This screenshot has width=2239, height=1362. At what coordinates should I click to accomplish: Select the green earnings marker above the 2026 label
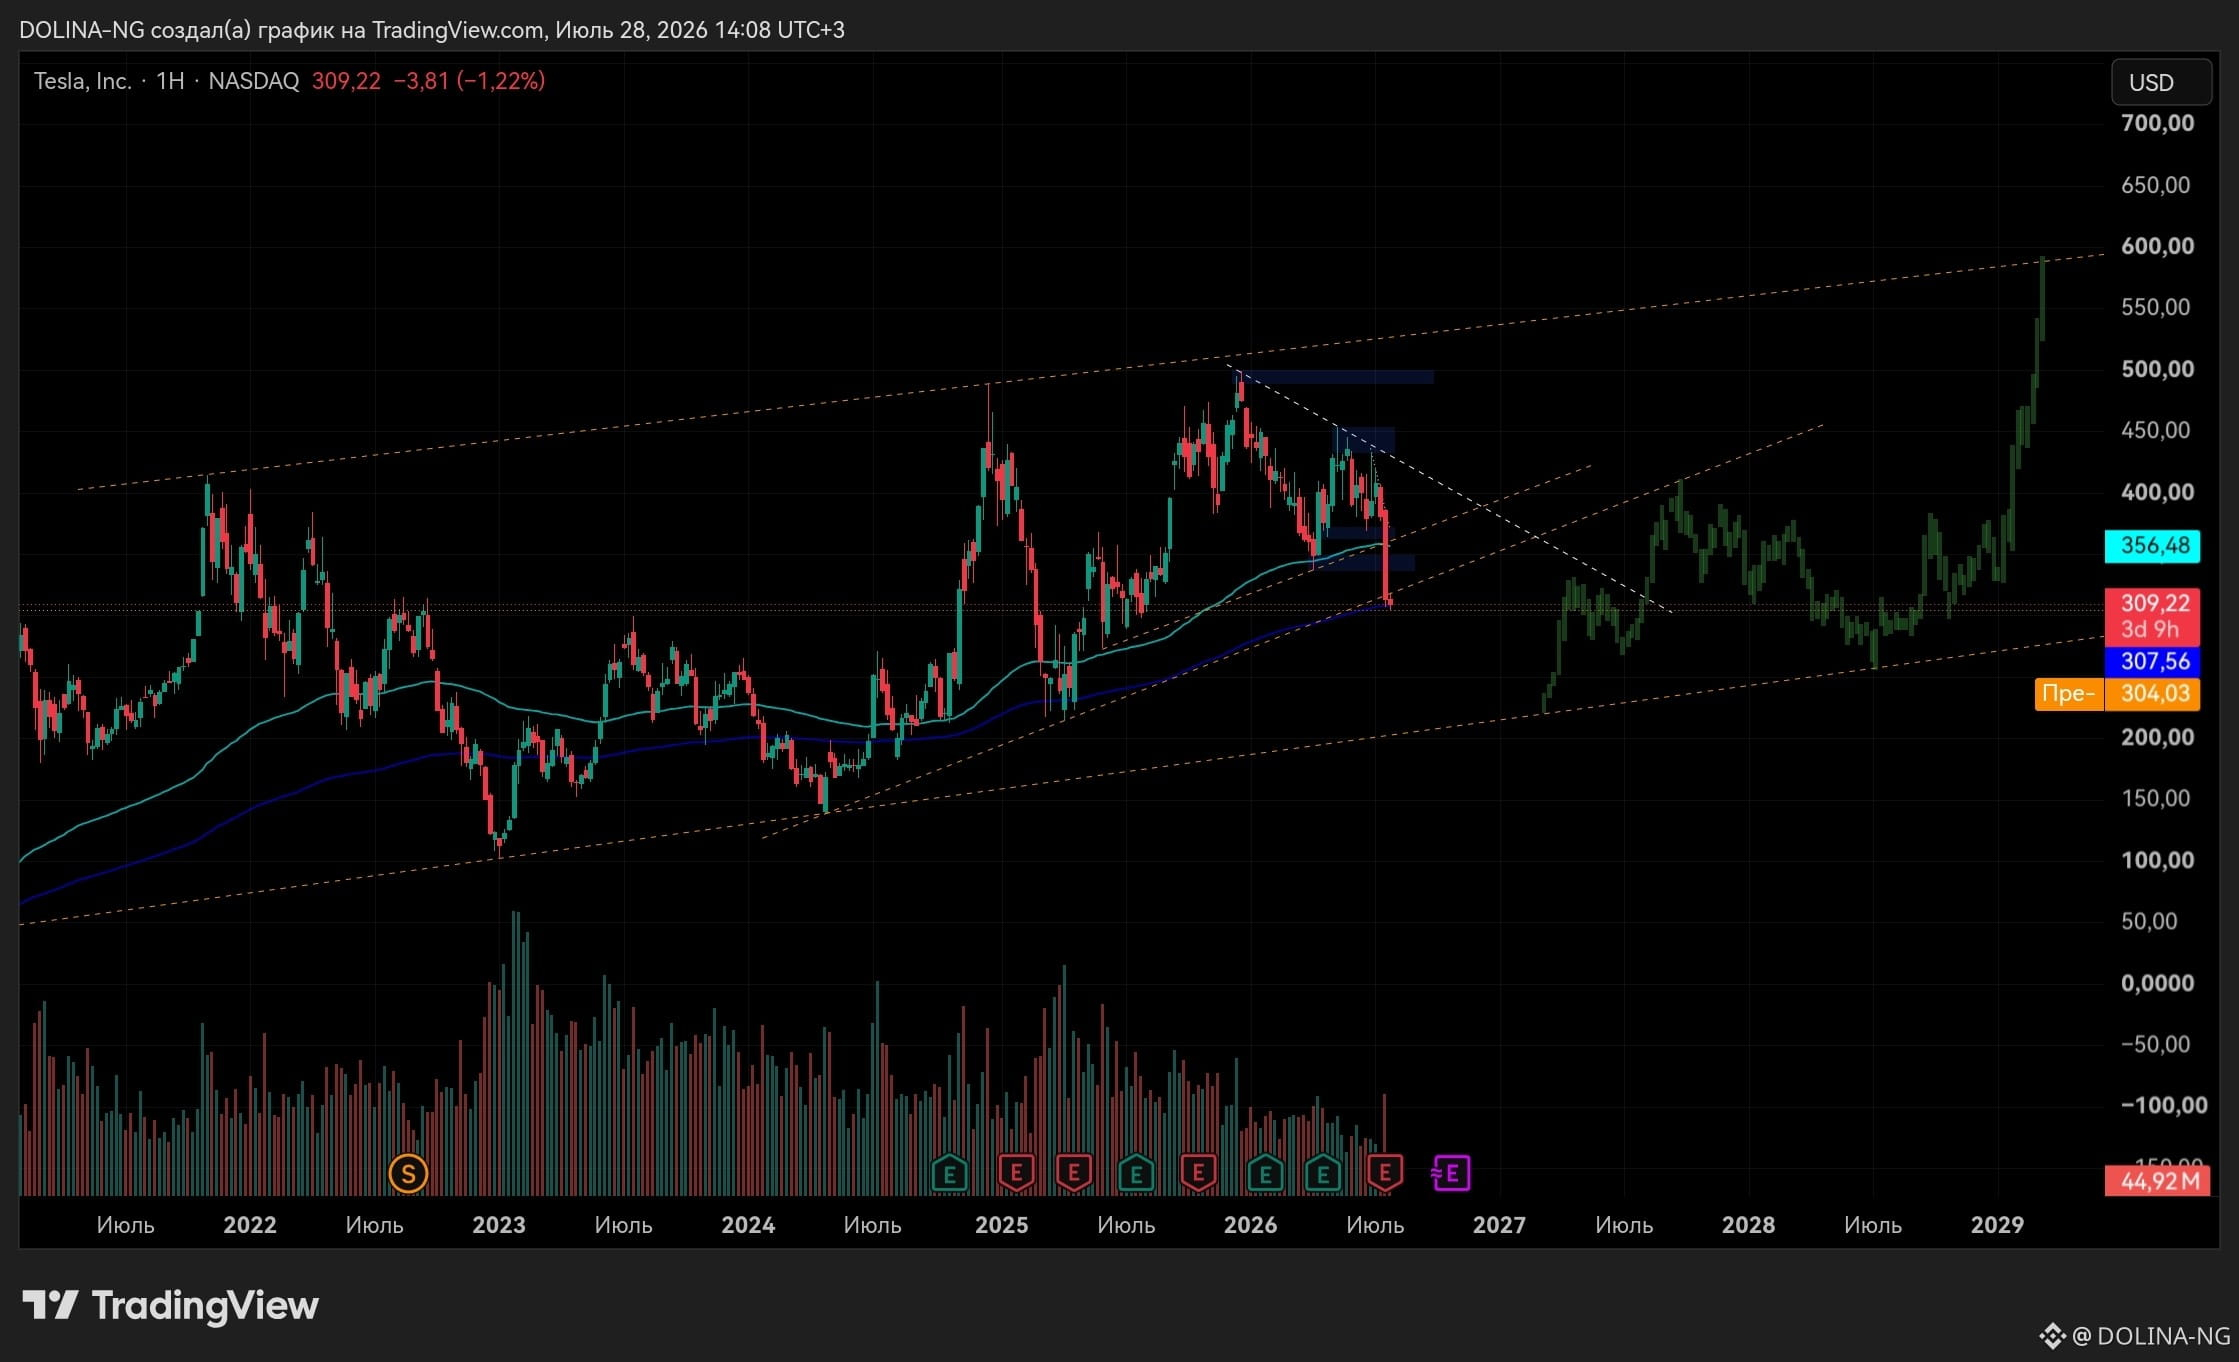(x=1265, y=1173)
